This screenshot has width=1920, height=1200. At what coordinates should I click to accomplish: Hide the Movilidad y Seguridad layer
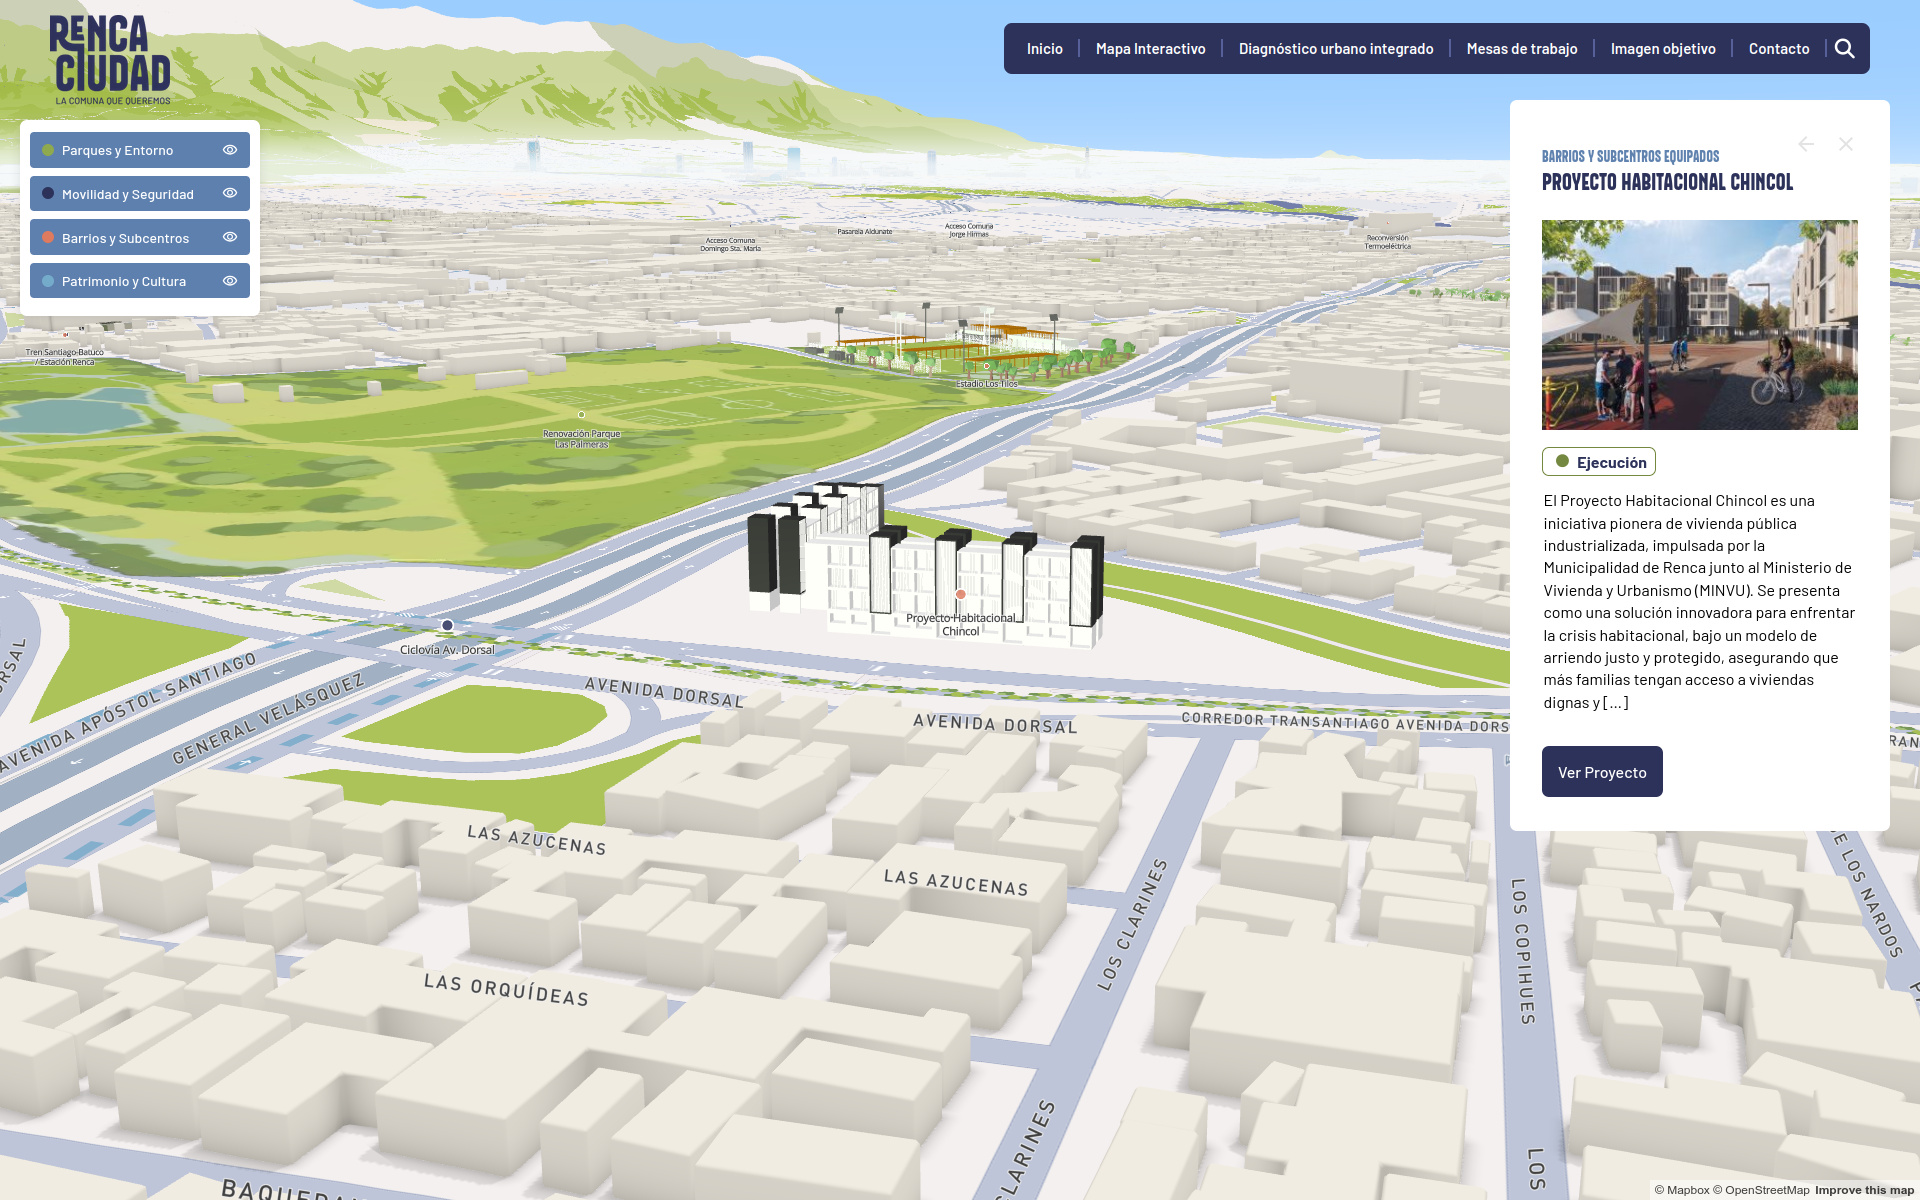pyautogui.click(x=230, y=193)
